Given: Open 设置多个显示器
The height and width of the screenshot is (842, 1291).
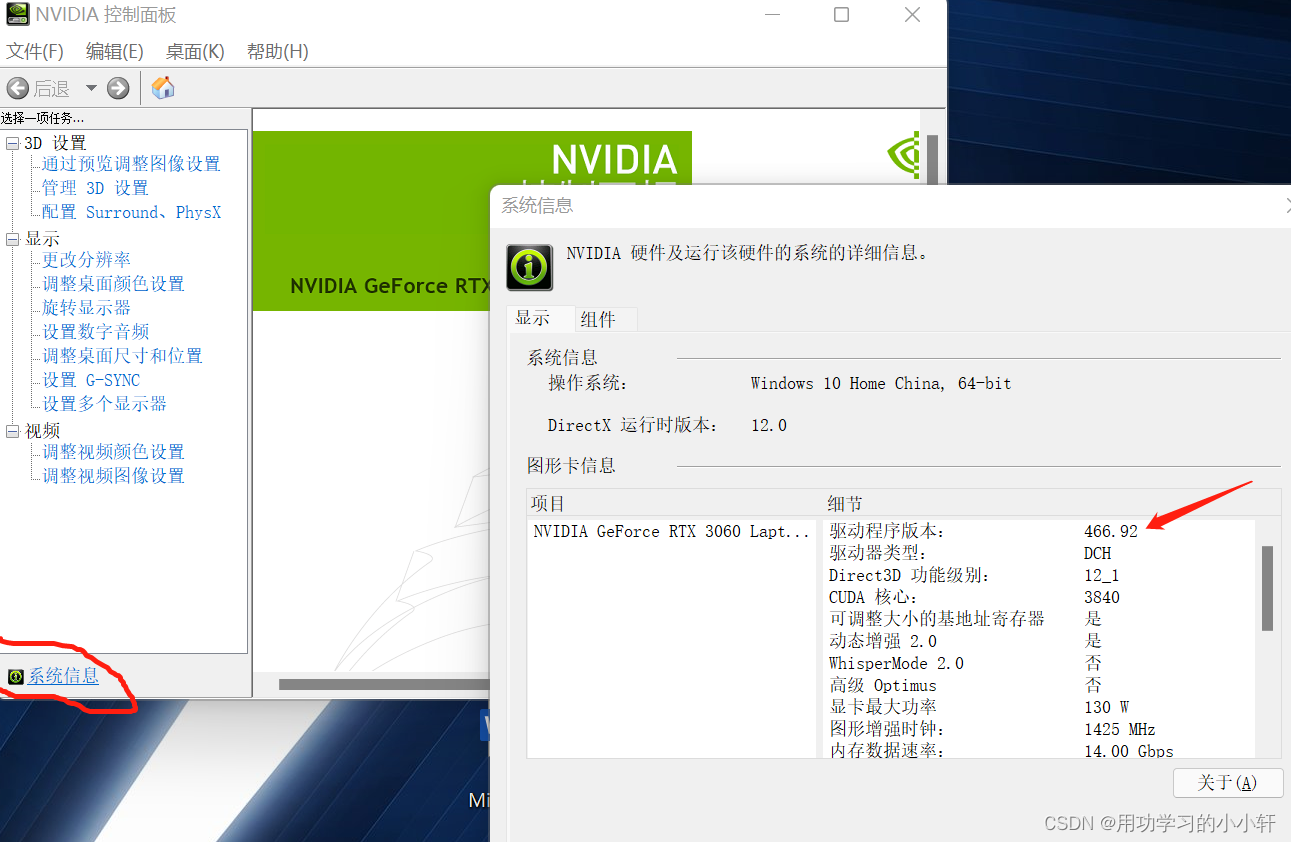Looking at the screenshot, I should point(104,404).
